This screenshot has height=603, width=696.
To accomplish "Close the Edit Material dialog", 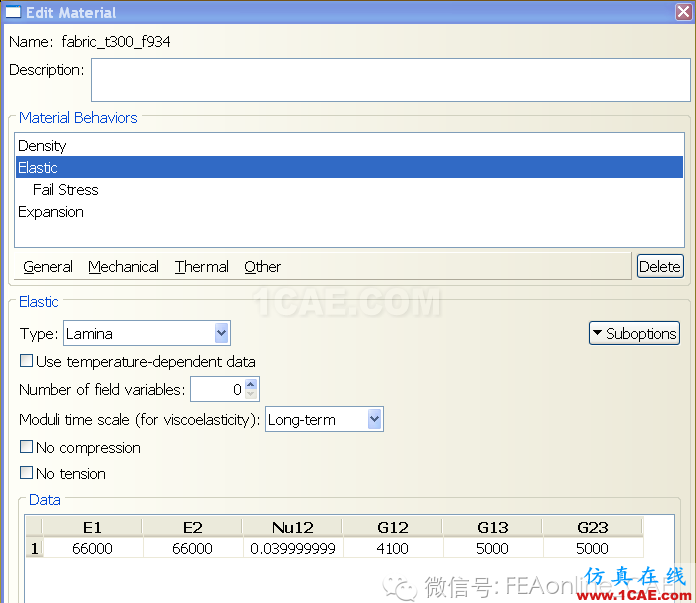I will (684, 12).
